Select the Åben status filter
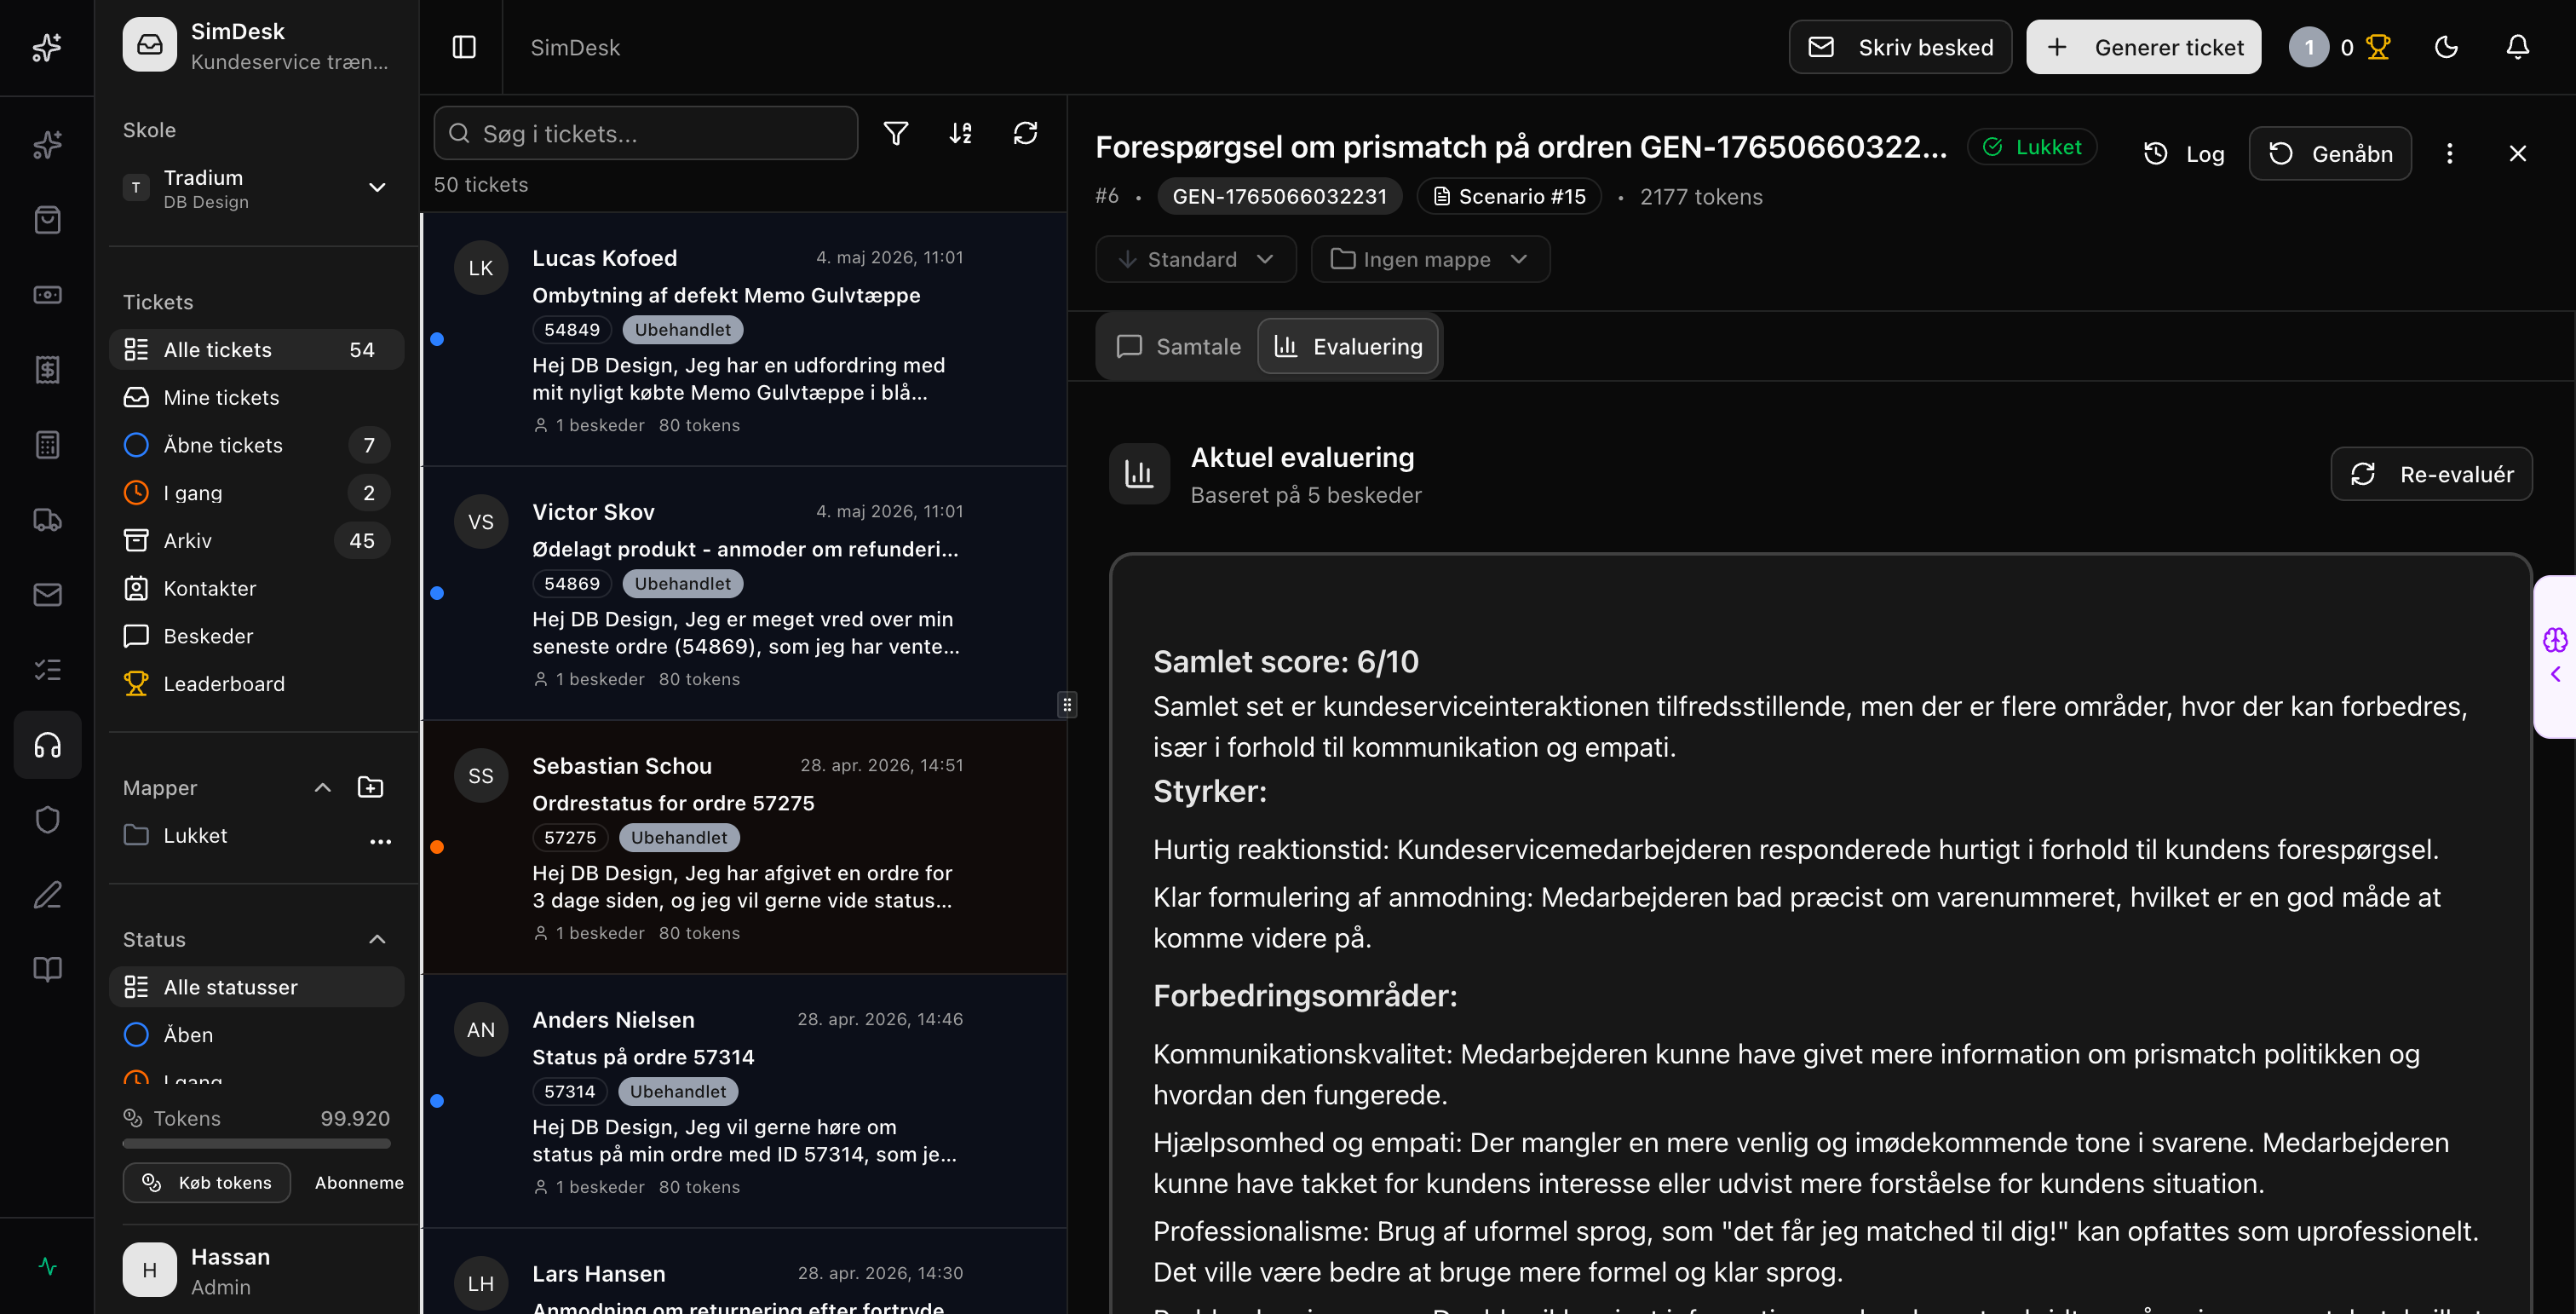 pyautogui.click(x=257, y=1035)
